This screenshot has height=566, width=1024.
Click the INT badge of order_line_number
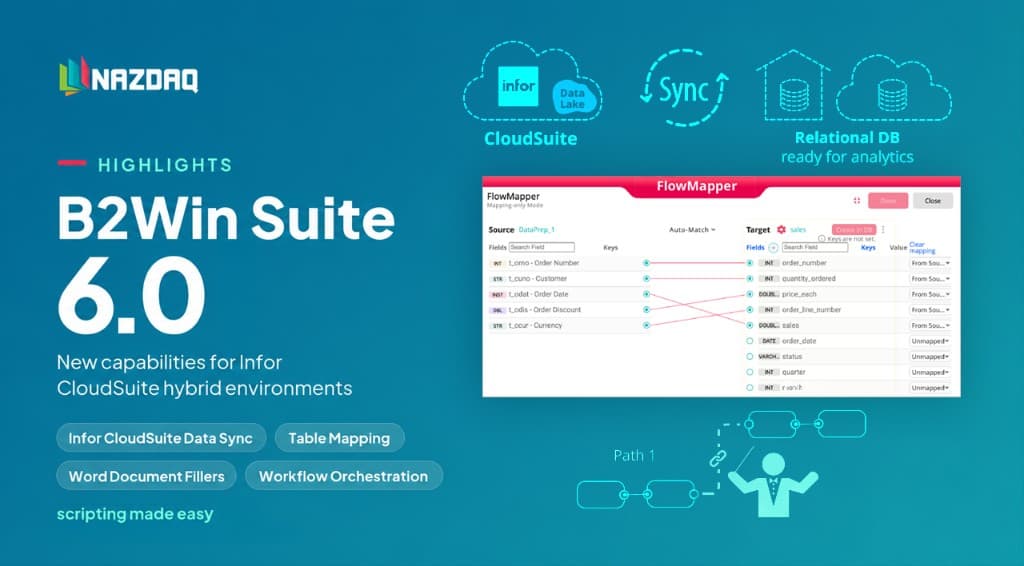coord(769,310)
